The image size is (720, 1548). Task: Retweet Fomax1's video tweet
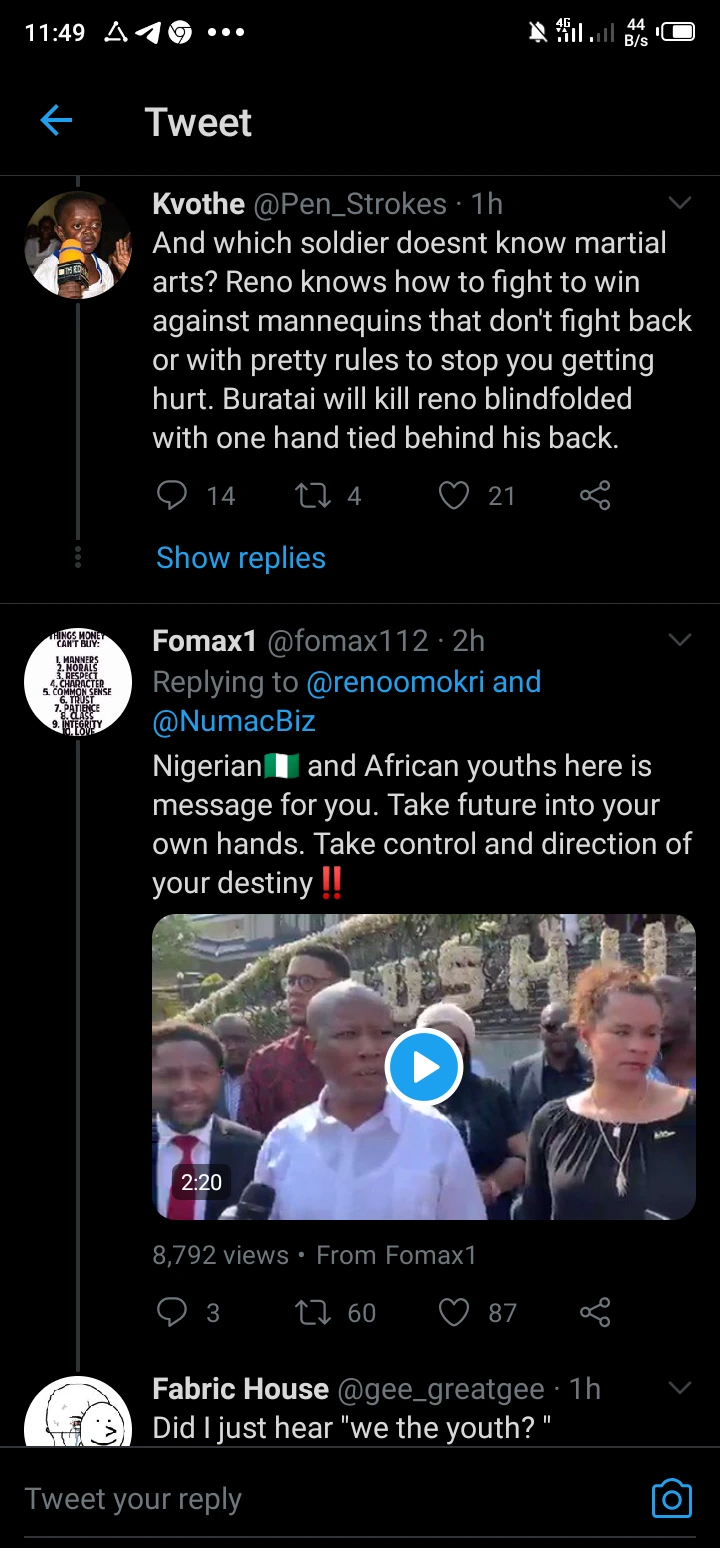(x=314, y=1312)
